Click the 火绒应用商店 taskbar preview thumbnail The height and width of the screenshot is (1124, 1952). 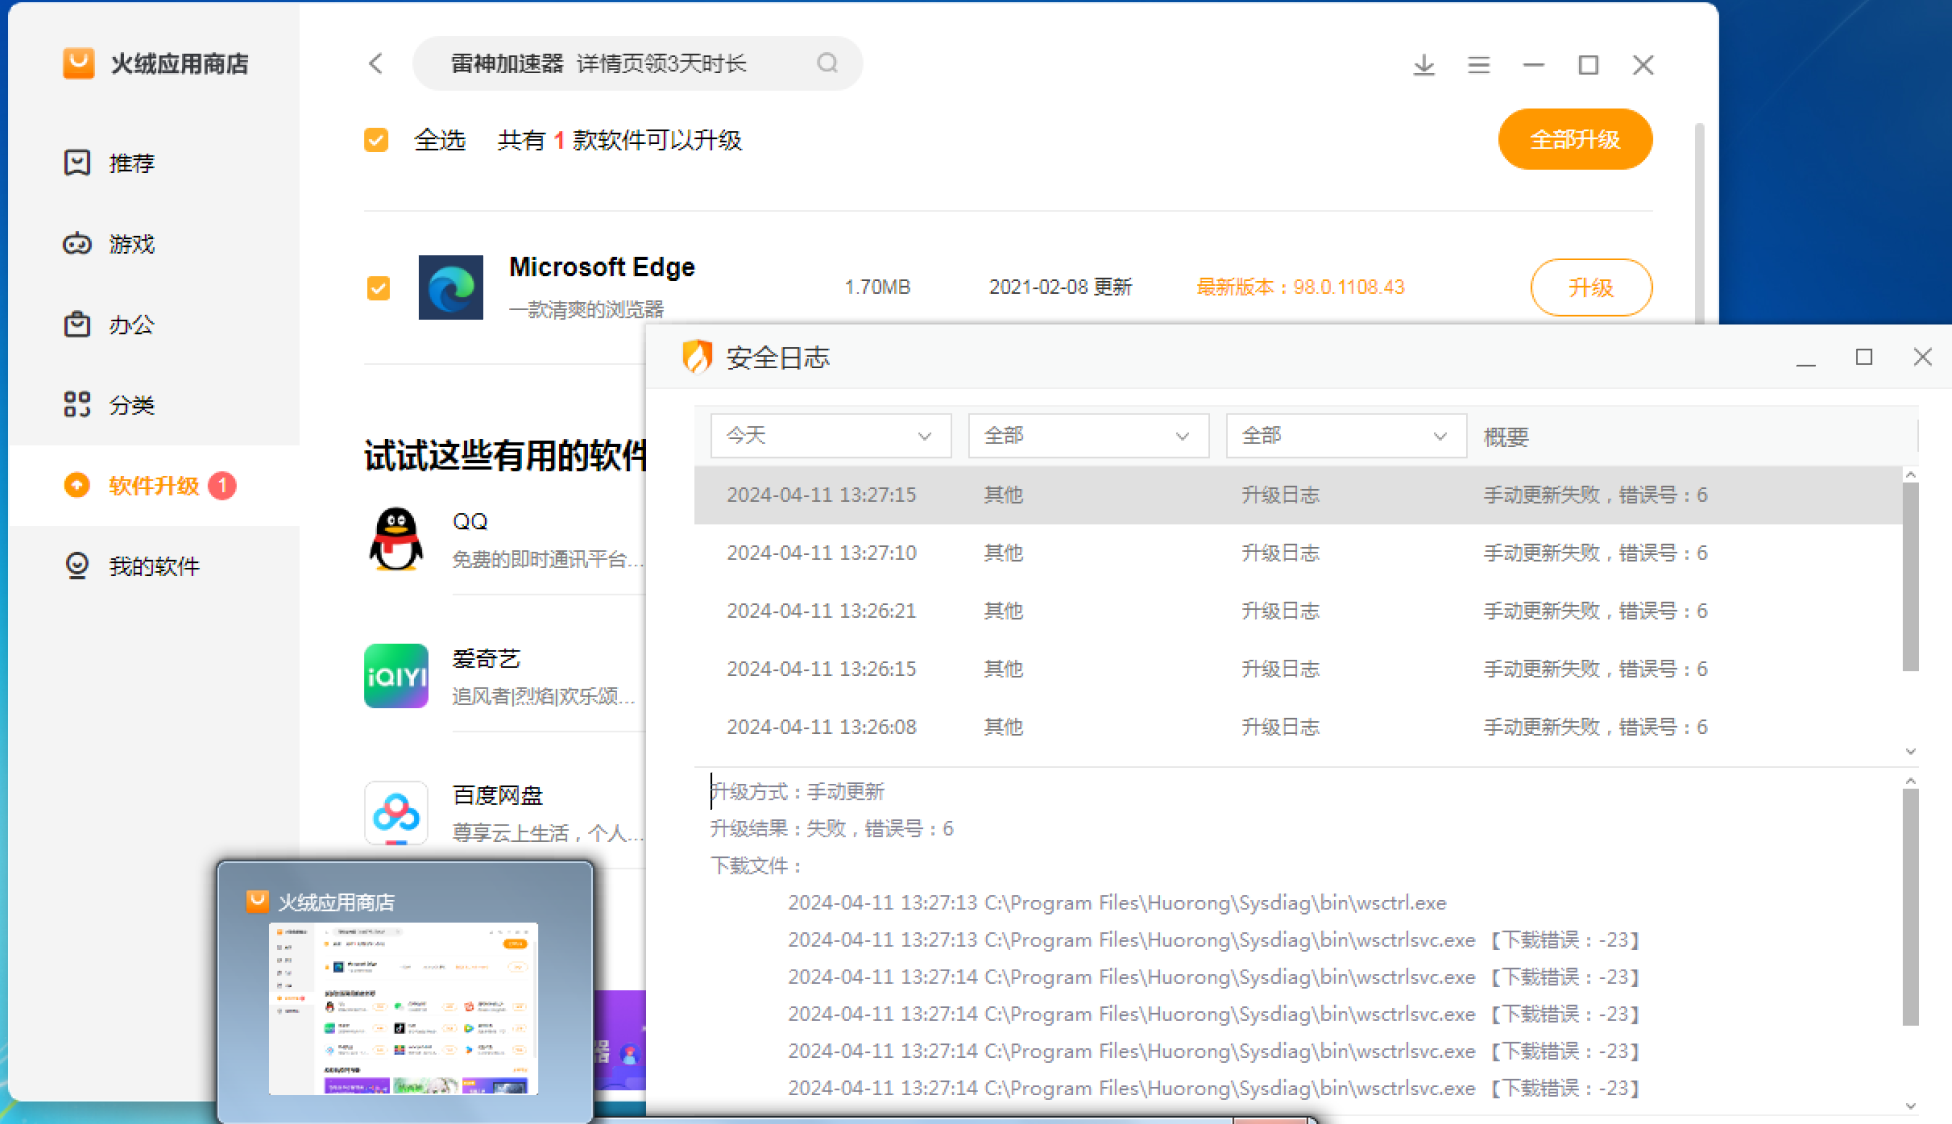403,1008
